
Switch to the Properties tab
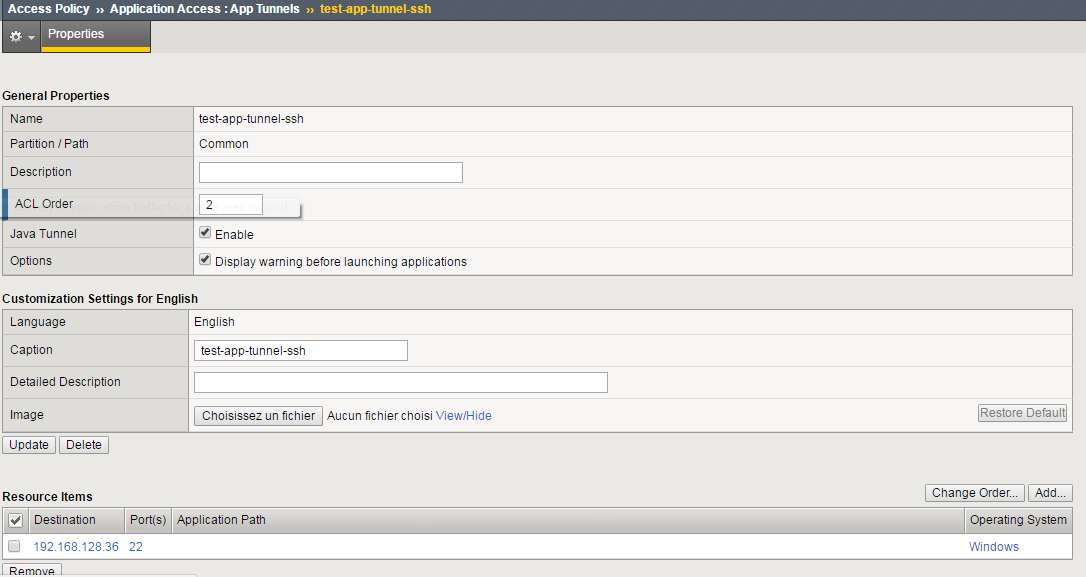76,34
